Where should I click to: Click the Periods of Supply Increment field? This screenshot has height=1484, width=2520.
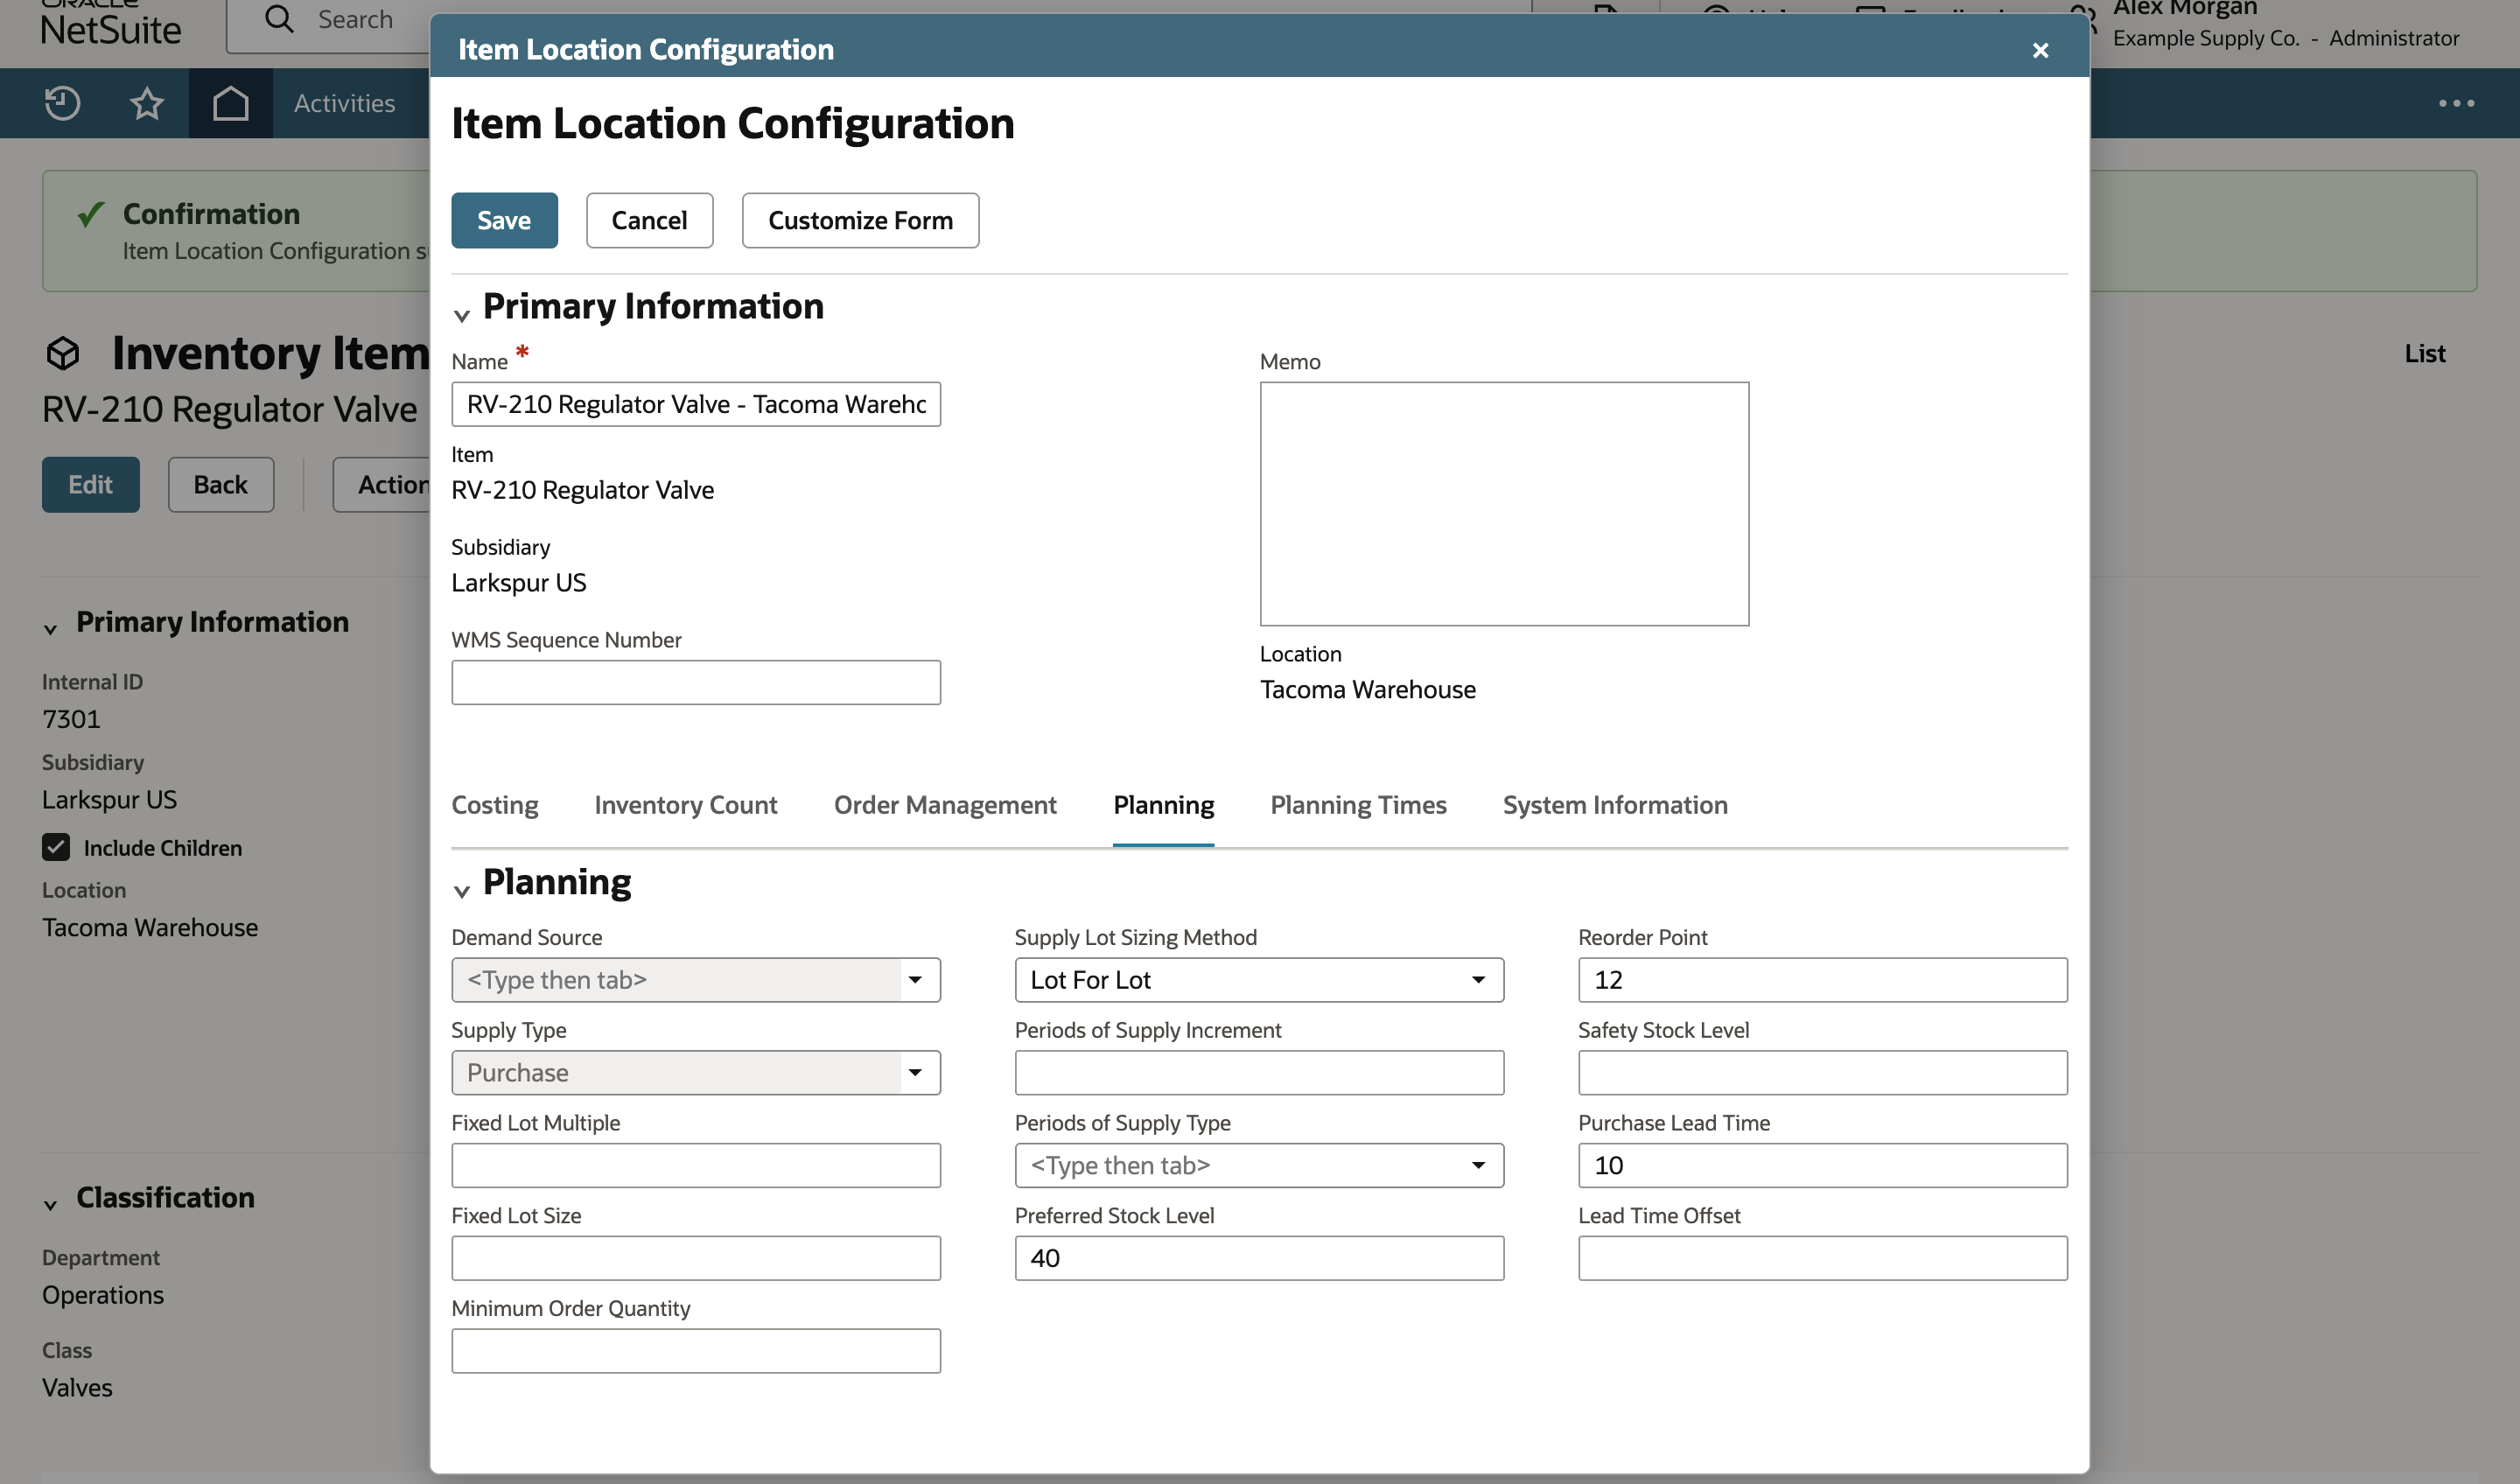point(1259,1072)
